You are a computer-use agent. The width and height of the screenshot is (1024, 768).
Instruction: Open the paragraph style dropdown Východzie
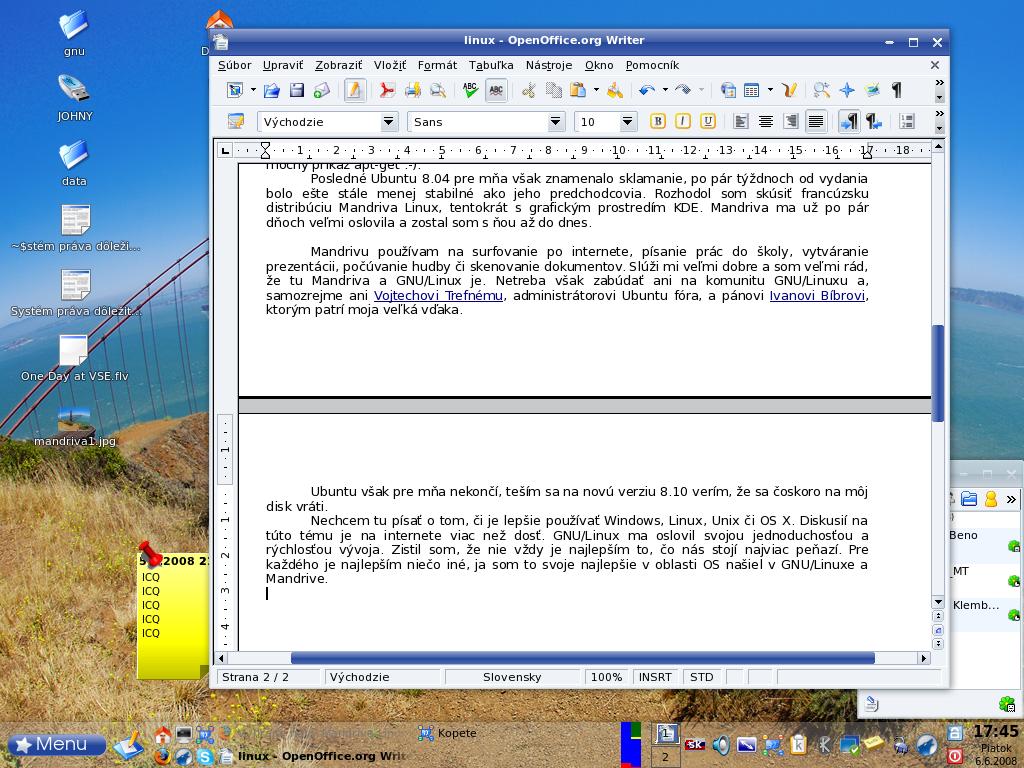click(x=389, y=122)
